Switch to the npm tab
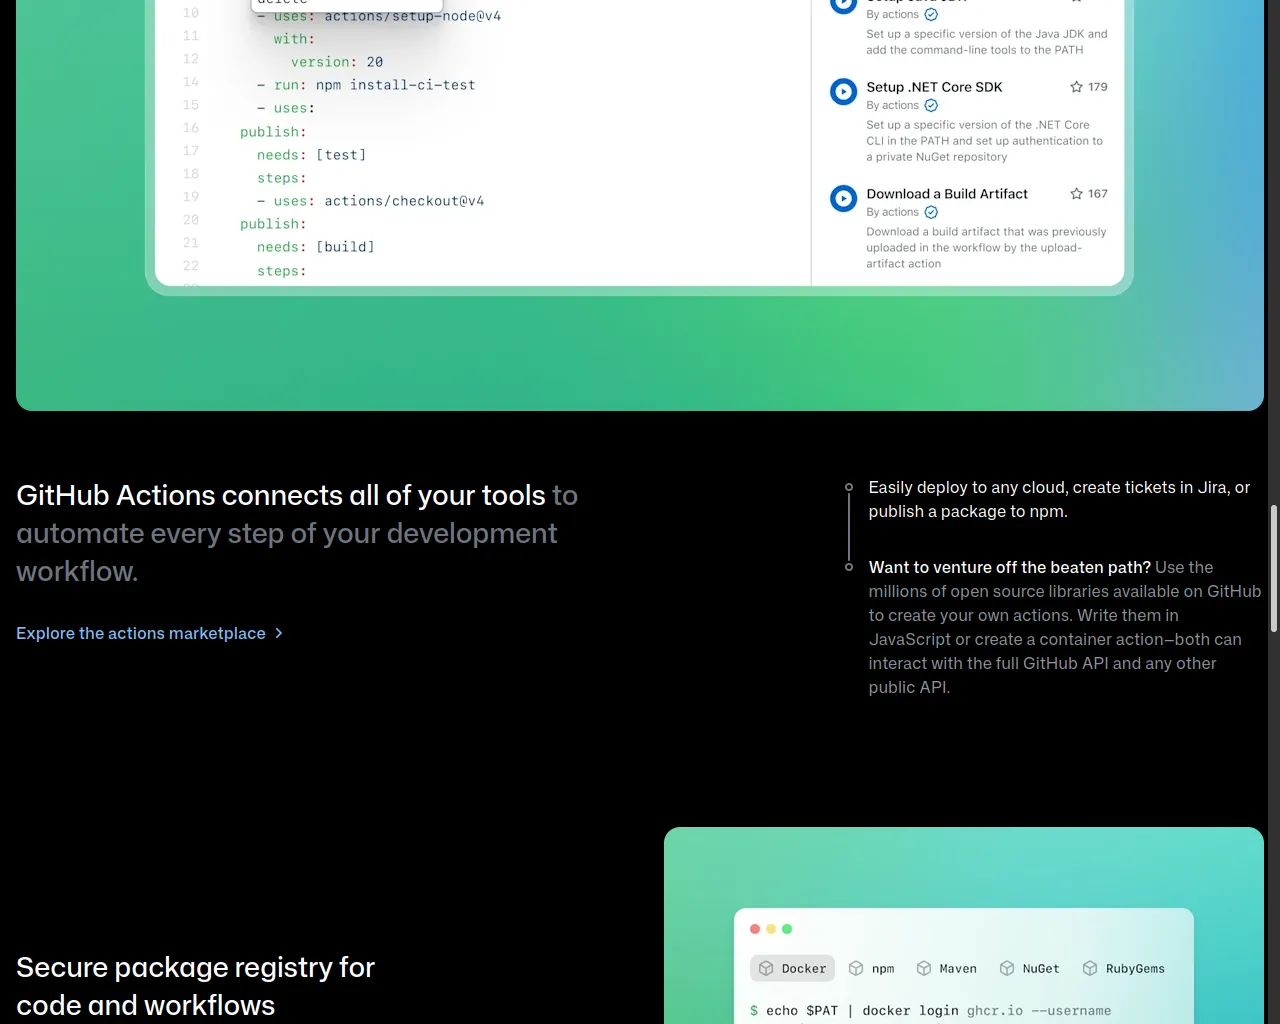Screen dimensions: 1280x1024 [871, 969]
